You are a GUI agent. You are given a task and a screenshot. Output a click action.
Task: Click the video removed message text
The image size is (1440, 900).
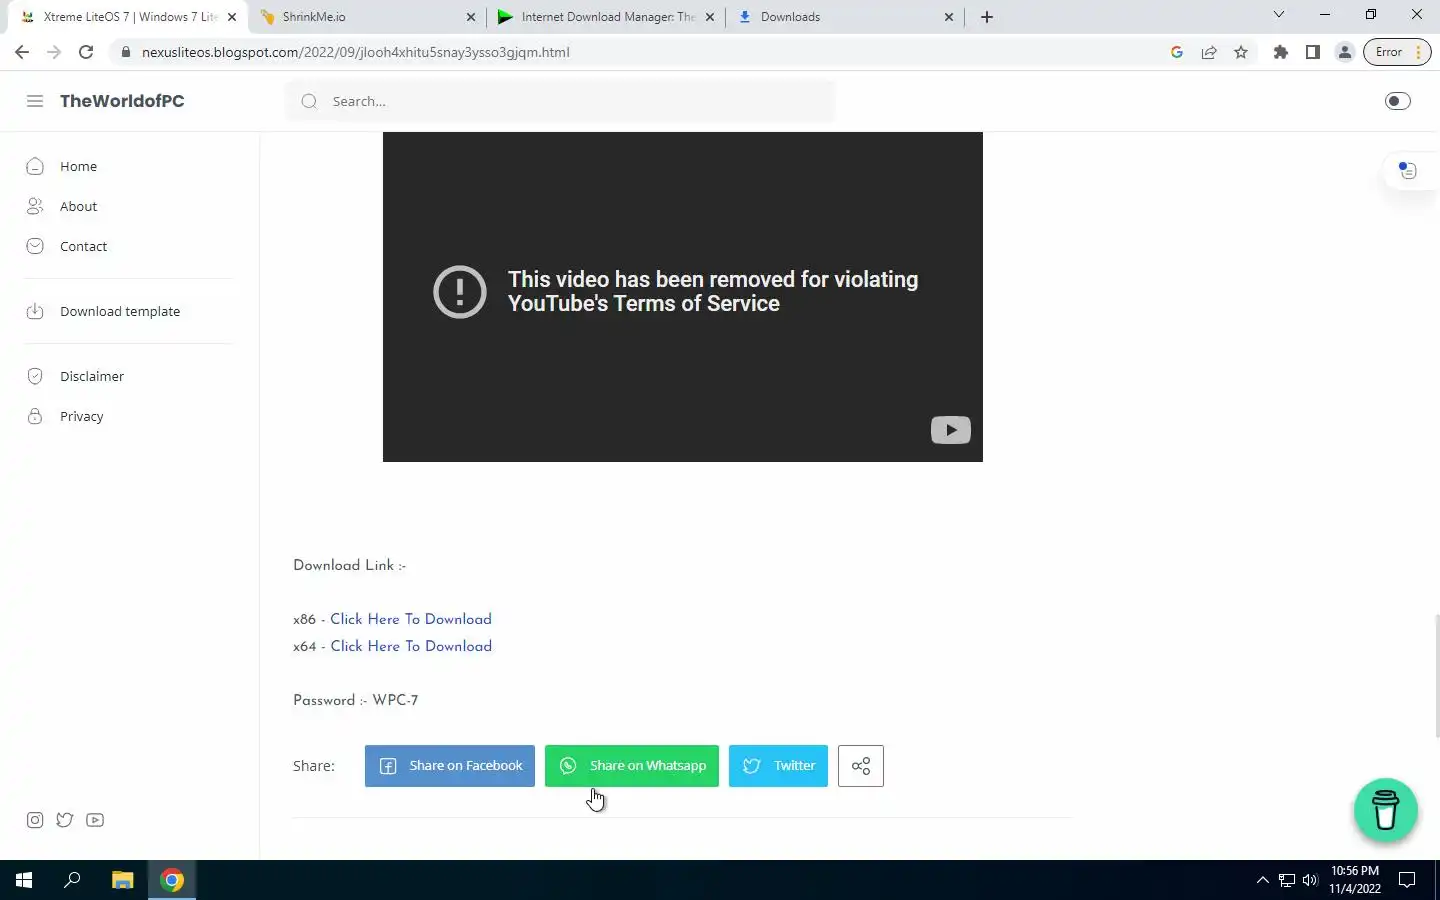pyautogui.click(x=713, y=291)
